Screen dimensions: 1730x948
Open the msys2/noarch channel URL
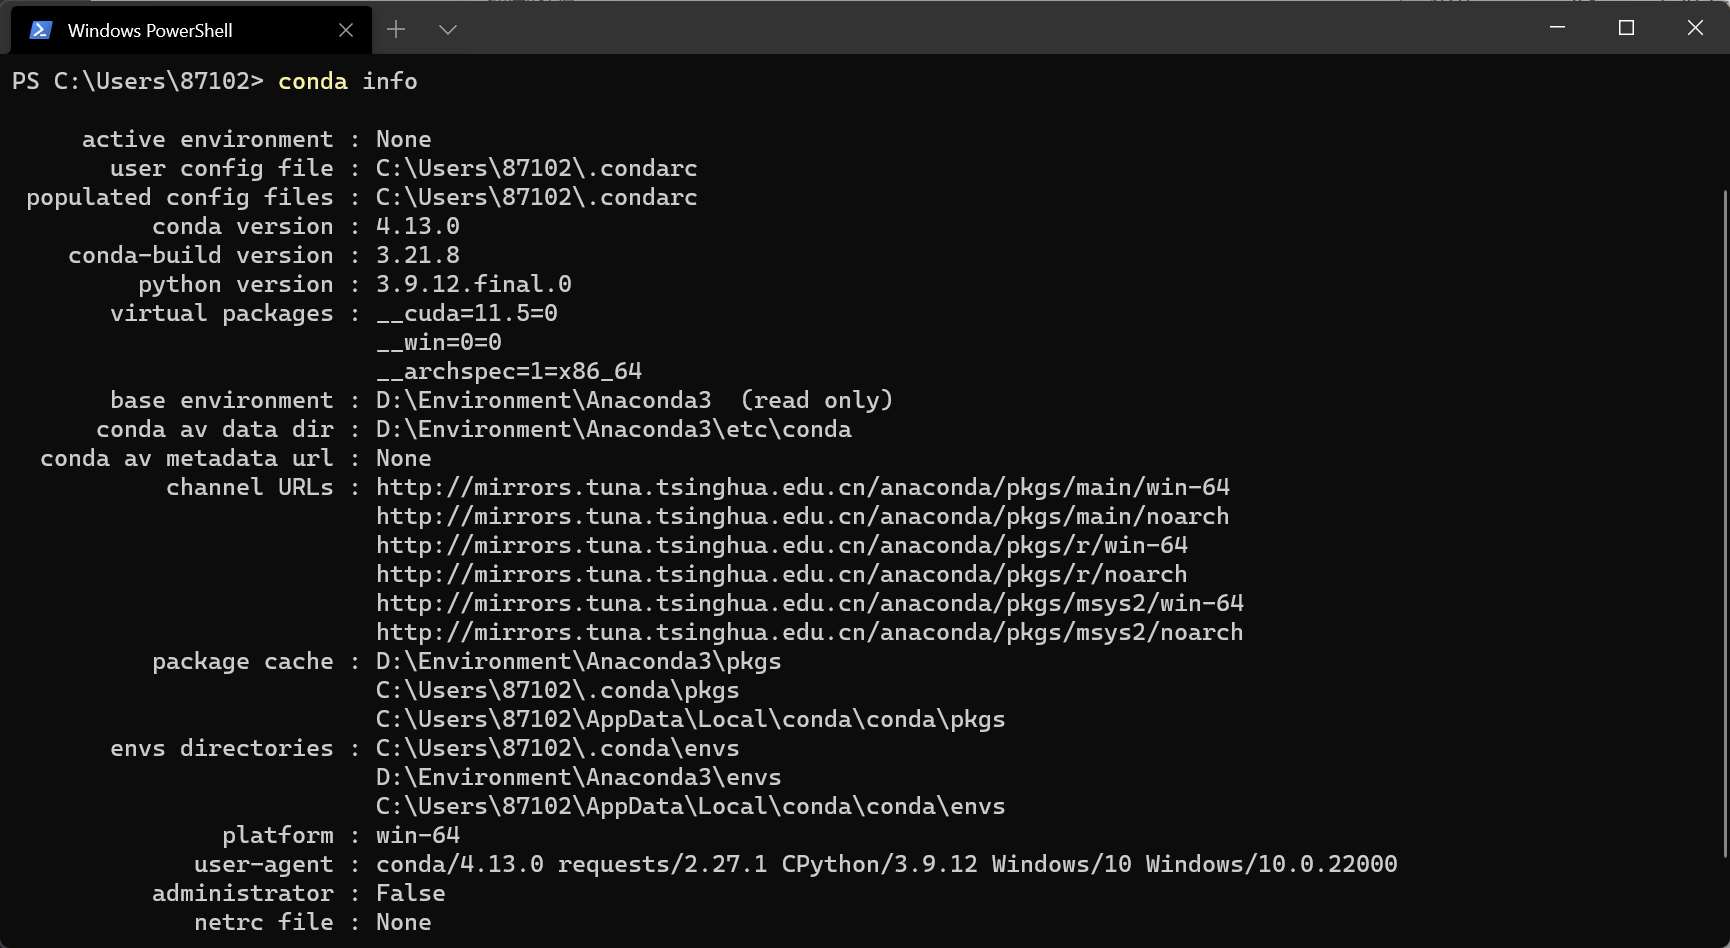click(x=809, y=633)
